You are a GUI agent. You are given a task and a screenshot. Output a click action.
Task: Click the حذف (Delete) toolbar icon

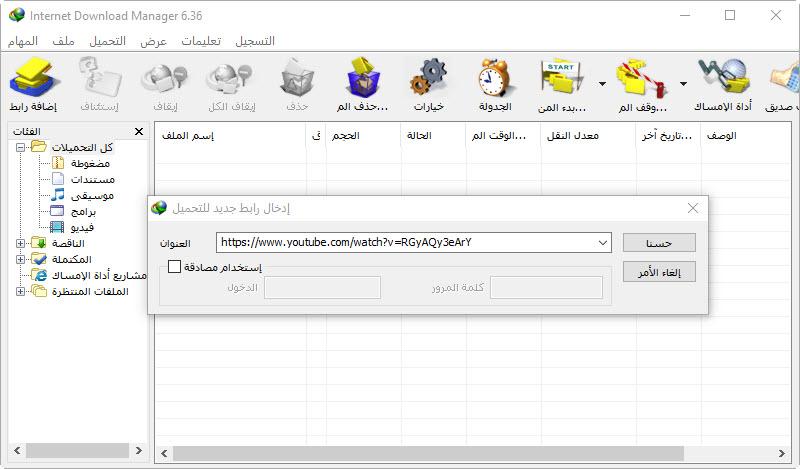coord(297,79)
